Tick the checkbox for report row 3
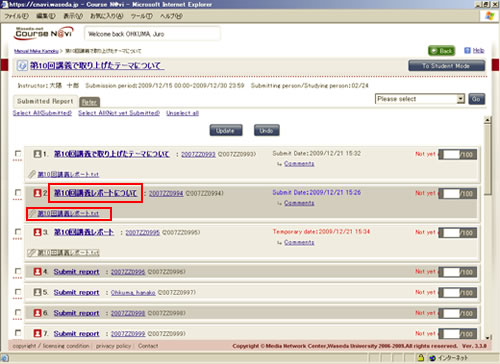 click(x=18, y=232)
